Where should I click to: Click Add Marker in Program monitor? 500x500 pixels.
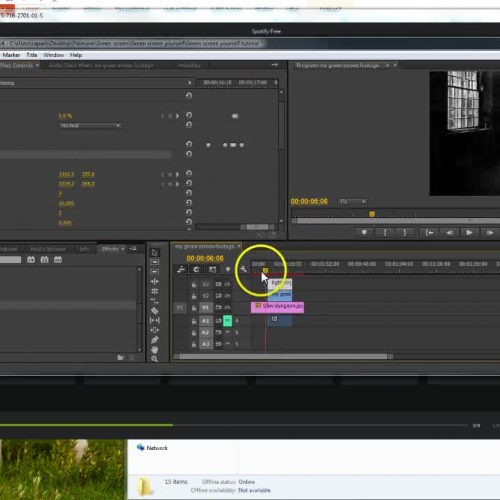tap(364, 232)
